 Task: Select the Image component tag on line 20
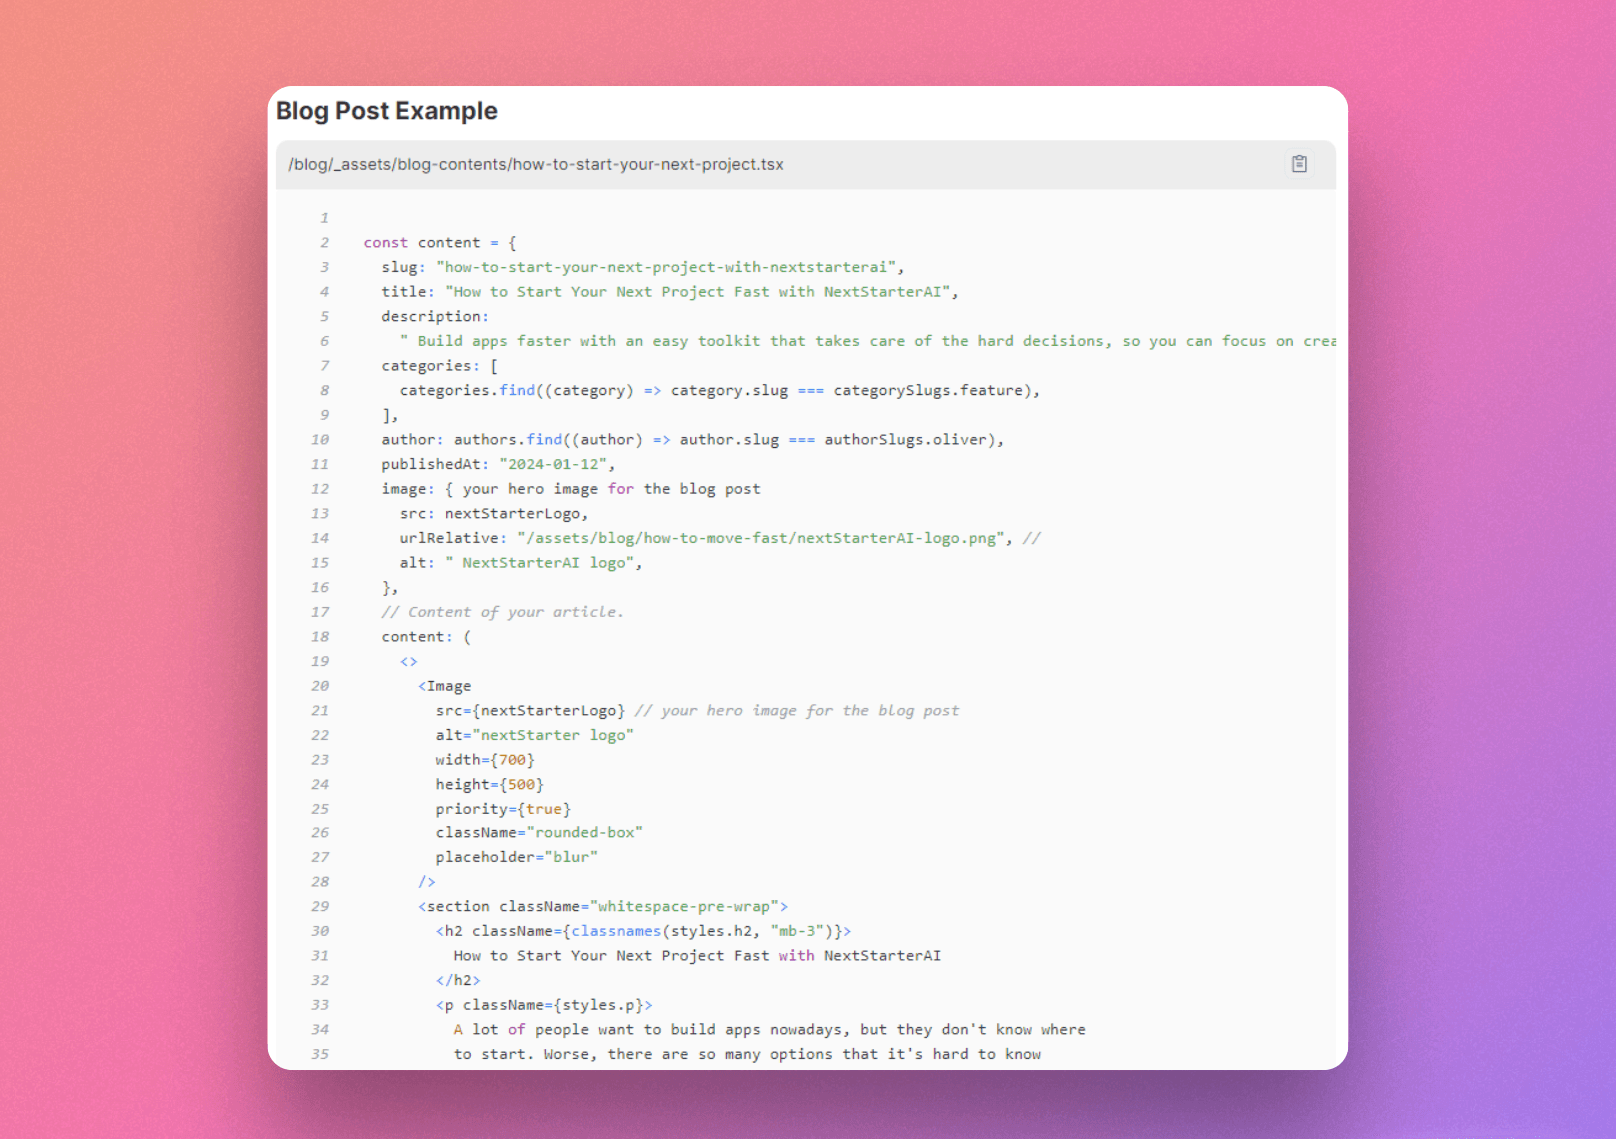[x=445, y=686]
